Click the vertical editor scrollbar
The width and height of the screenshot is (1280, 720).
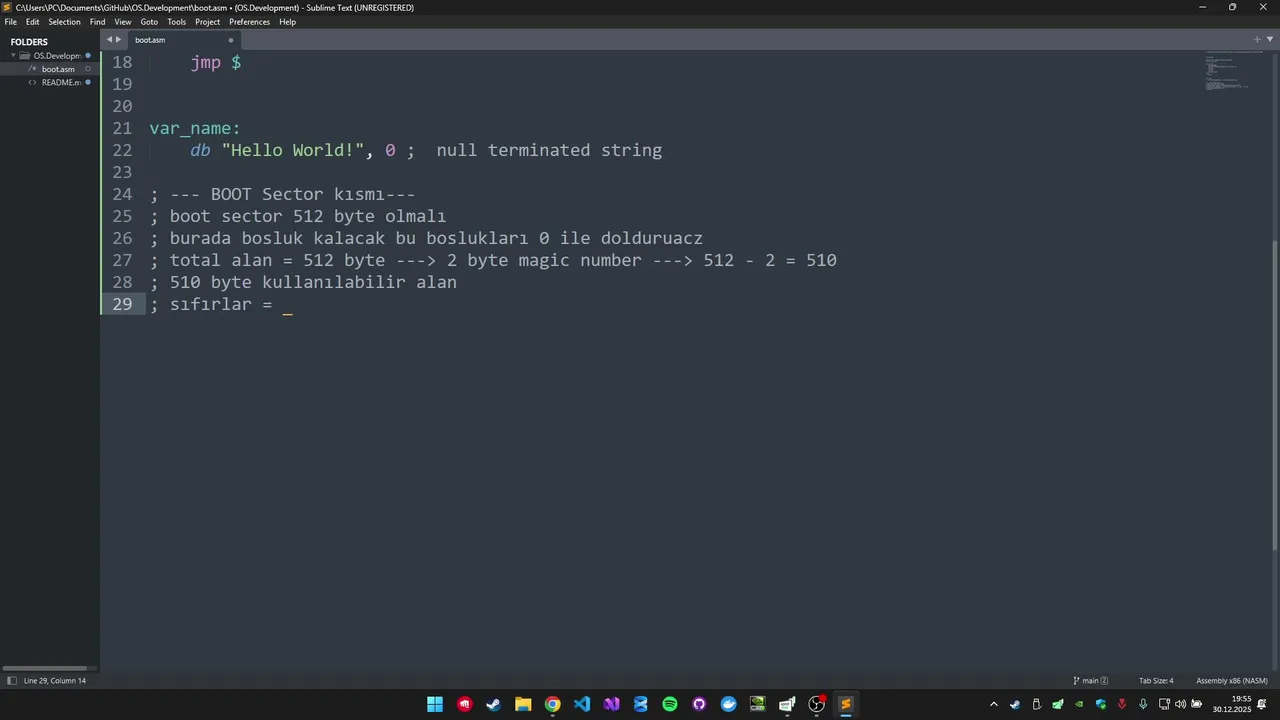(1275, 395)
